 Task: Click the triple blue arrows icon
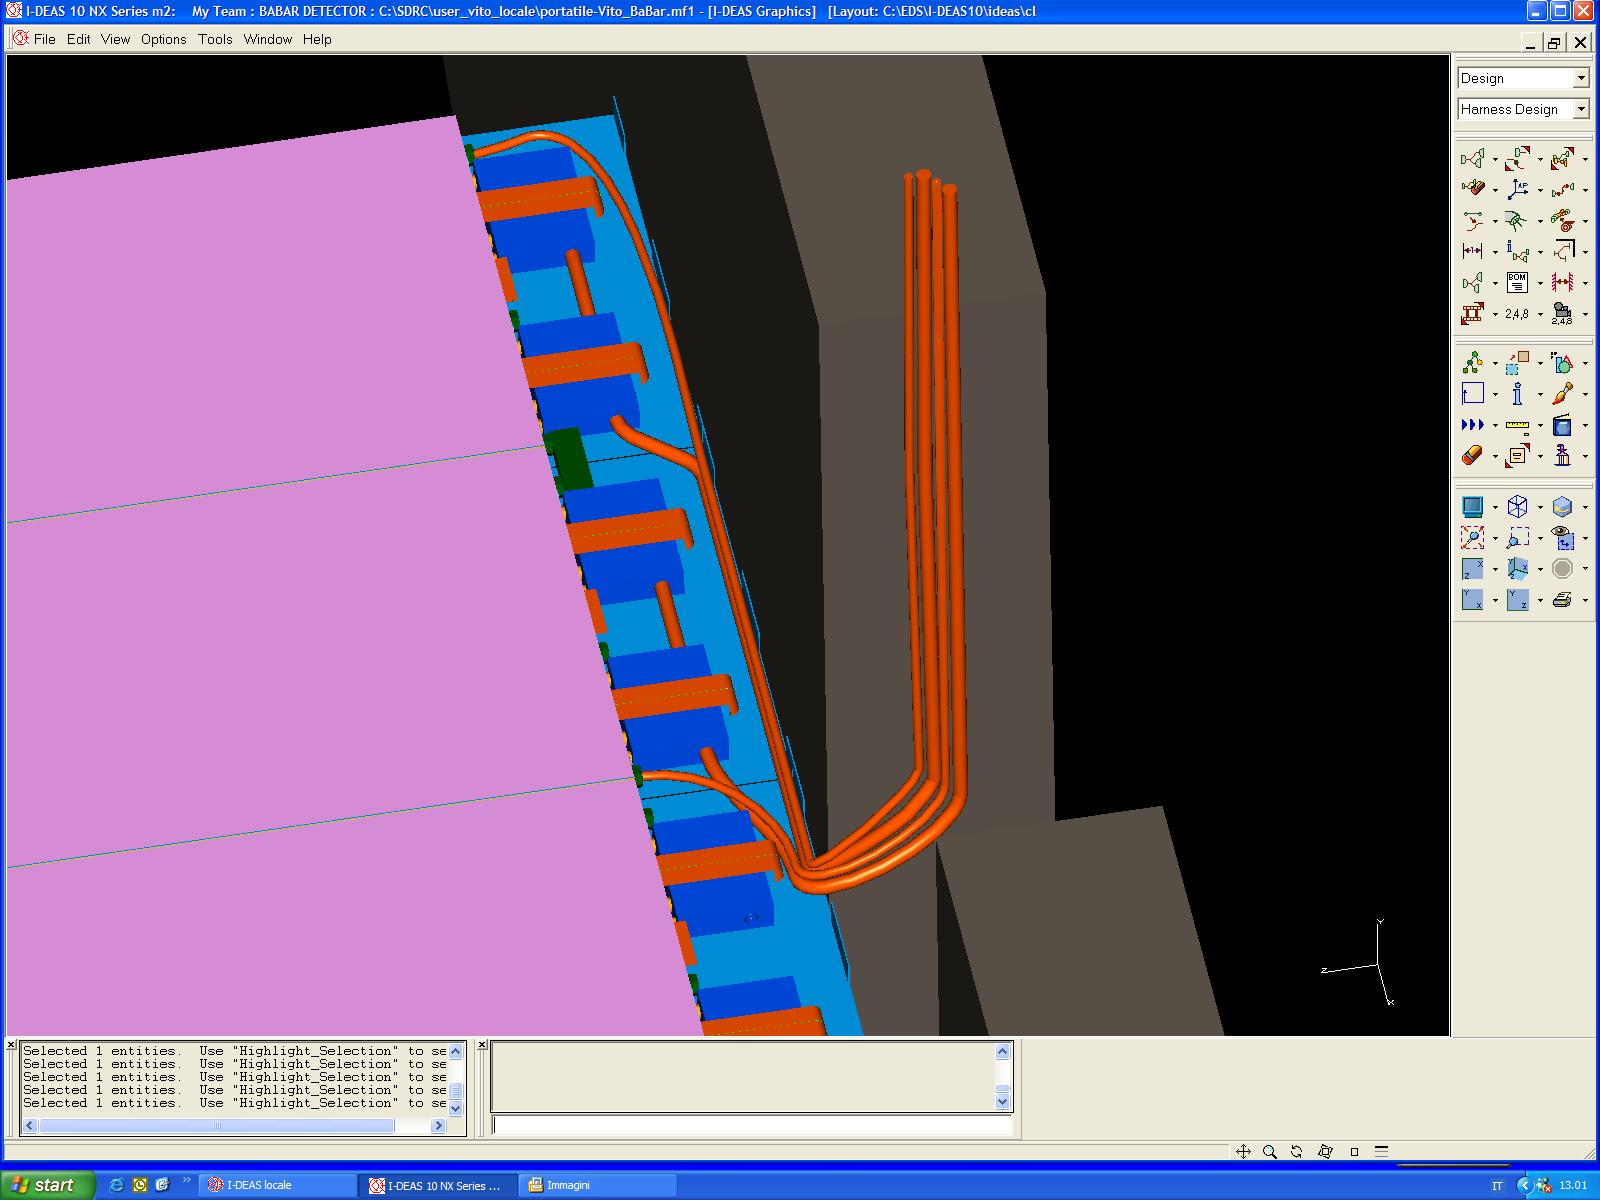point(1472,425)
